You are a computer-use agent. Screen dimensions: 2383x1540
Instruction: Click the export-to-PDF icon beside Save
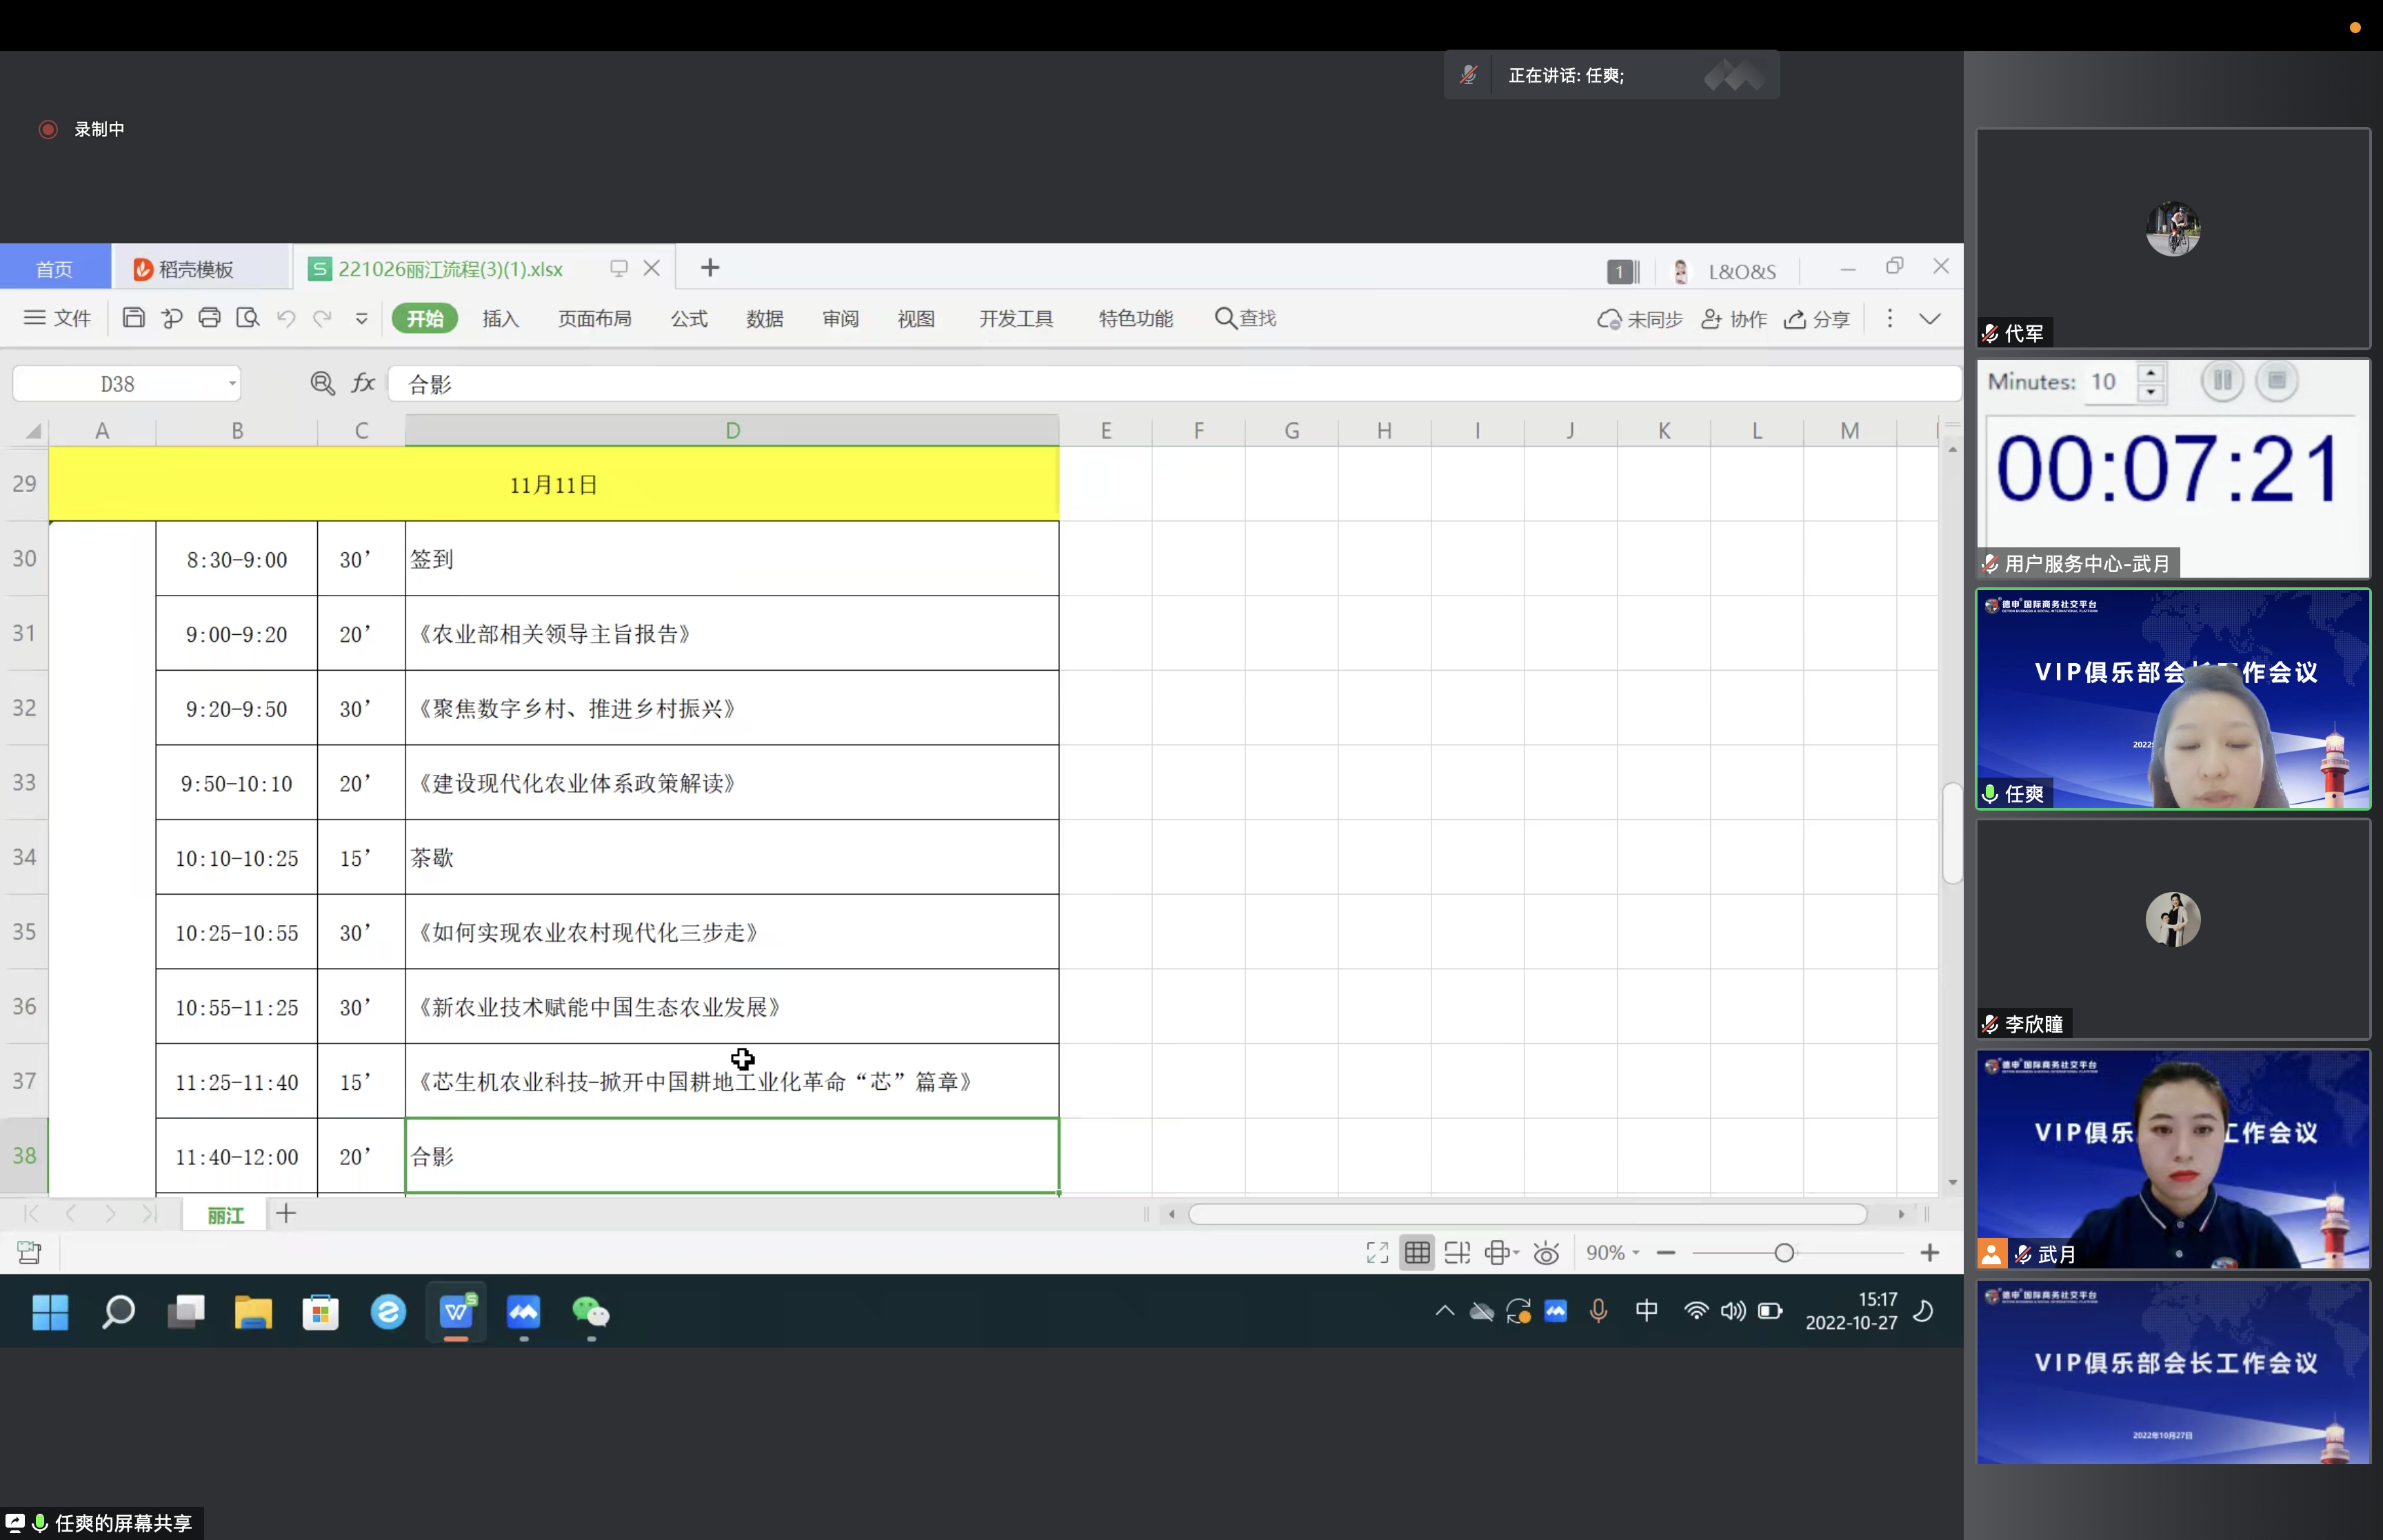(x=171, y=318)
